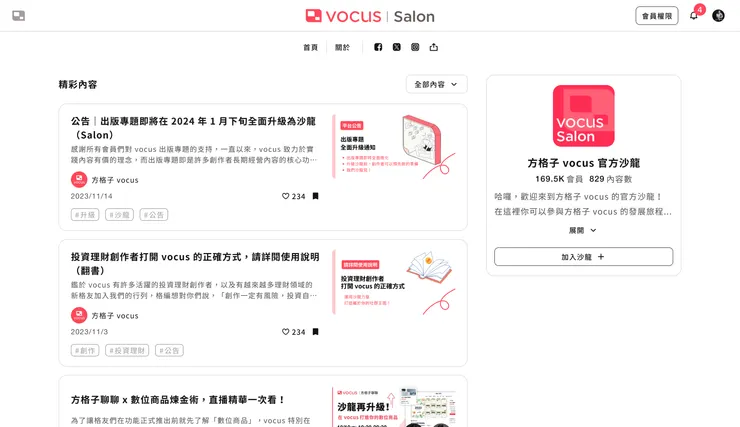Open the Facebook share icon
This screenshot has width=740, height=427.
click(378, 47)
